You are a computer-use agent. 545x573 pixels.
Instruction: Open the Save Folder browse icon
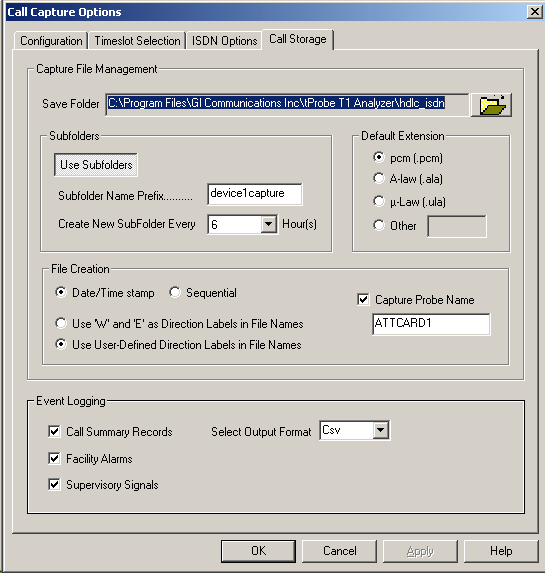(x=492, y=105)
